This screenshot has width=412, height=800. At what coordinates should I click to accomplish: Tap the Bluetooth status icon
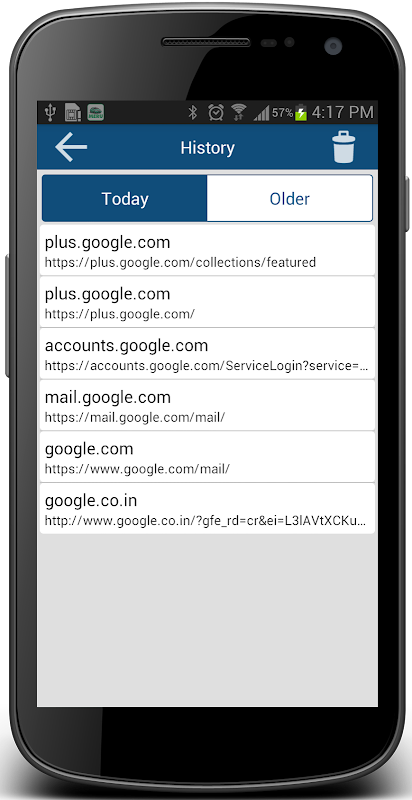point(193,112)
